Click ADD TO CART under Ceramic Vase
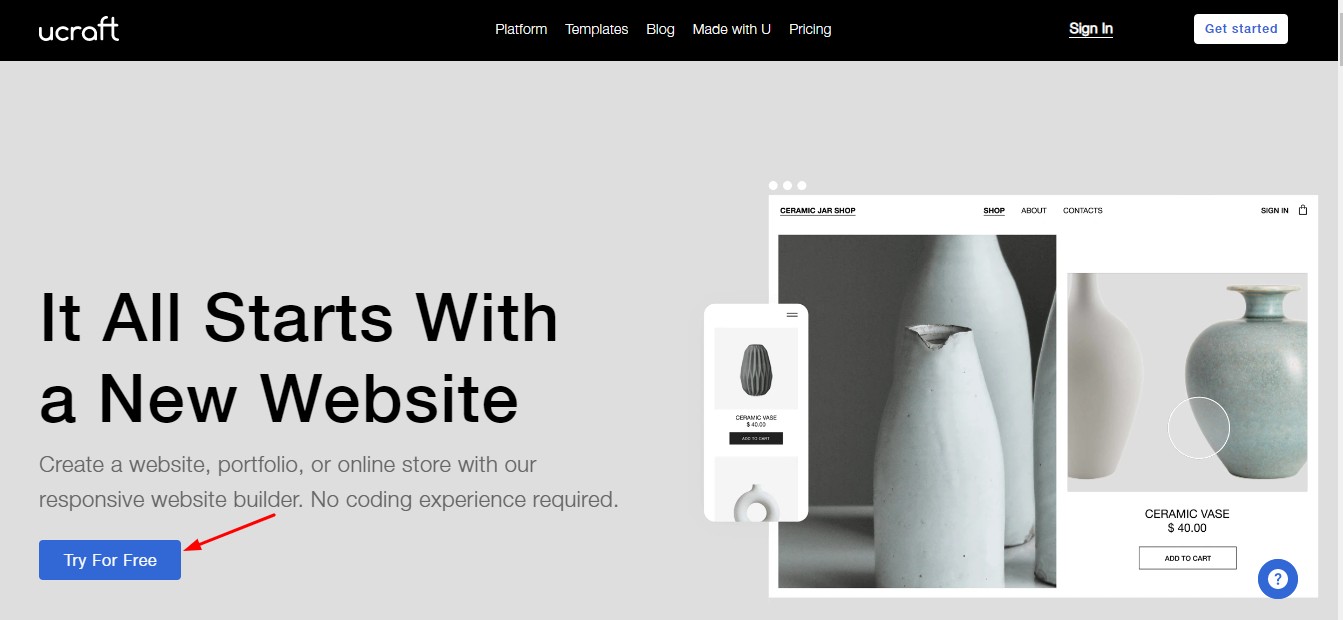Viewport: 1343px width, 620px height. [x=1188, y=558]
